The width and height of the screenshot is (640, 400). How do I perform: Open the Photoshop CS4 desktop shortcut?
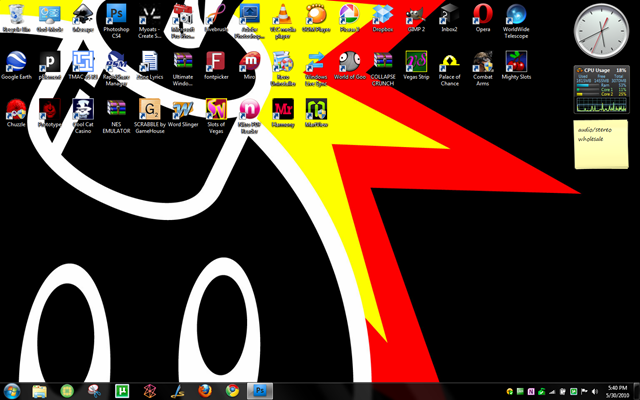(x=116, y=21)
